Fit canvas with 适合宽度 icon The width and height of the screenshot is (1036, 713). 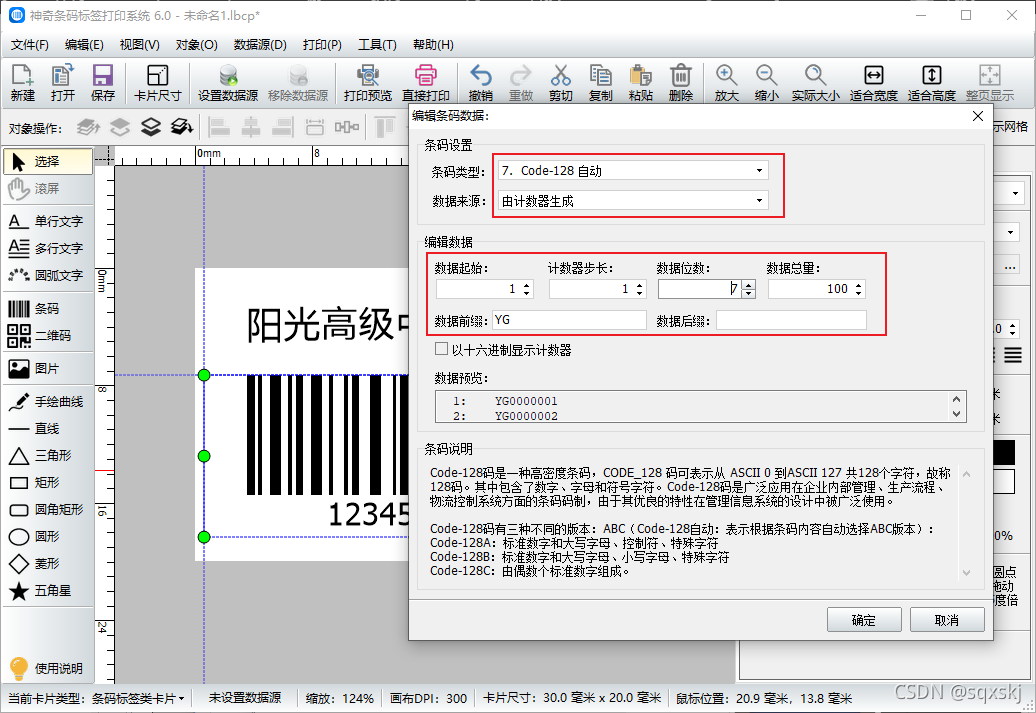tap(873, 83)
